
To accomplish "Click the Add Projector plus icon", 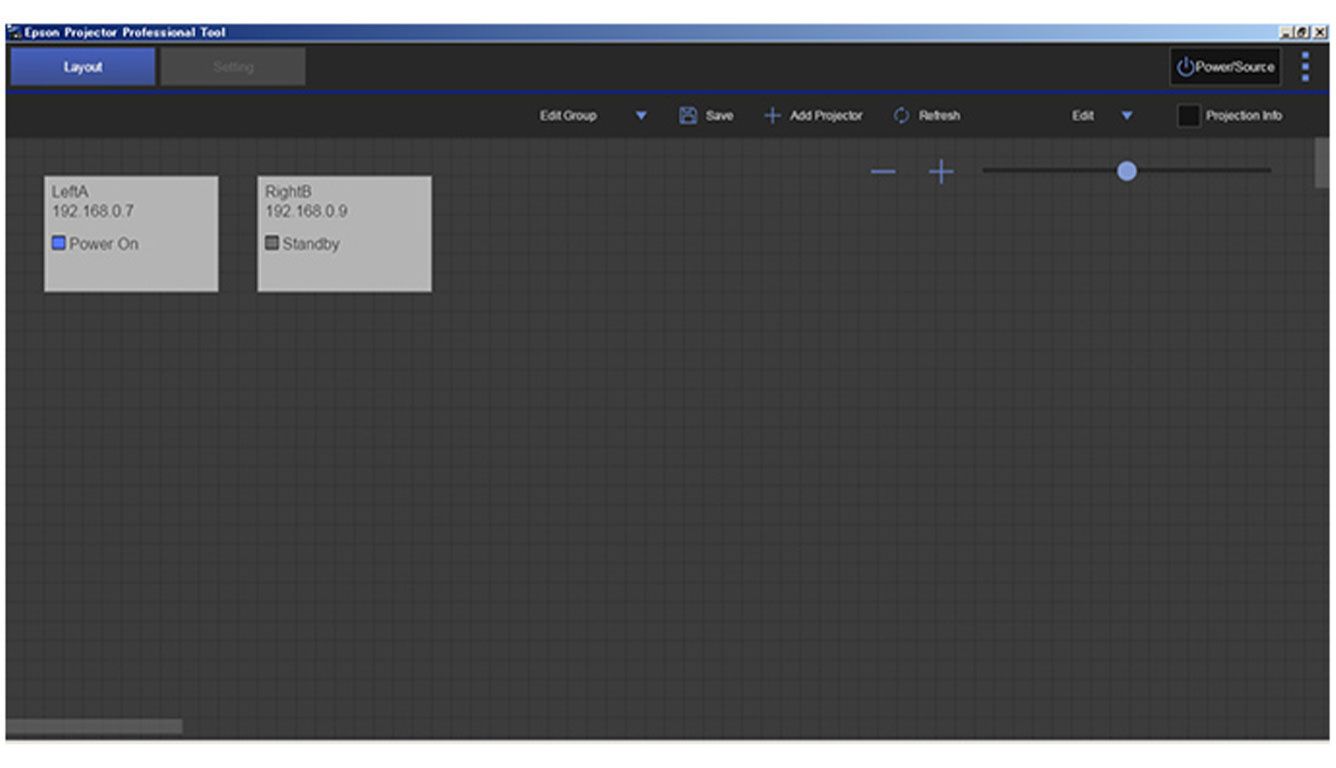I will pos(772,116).
